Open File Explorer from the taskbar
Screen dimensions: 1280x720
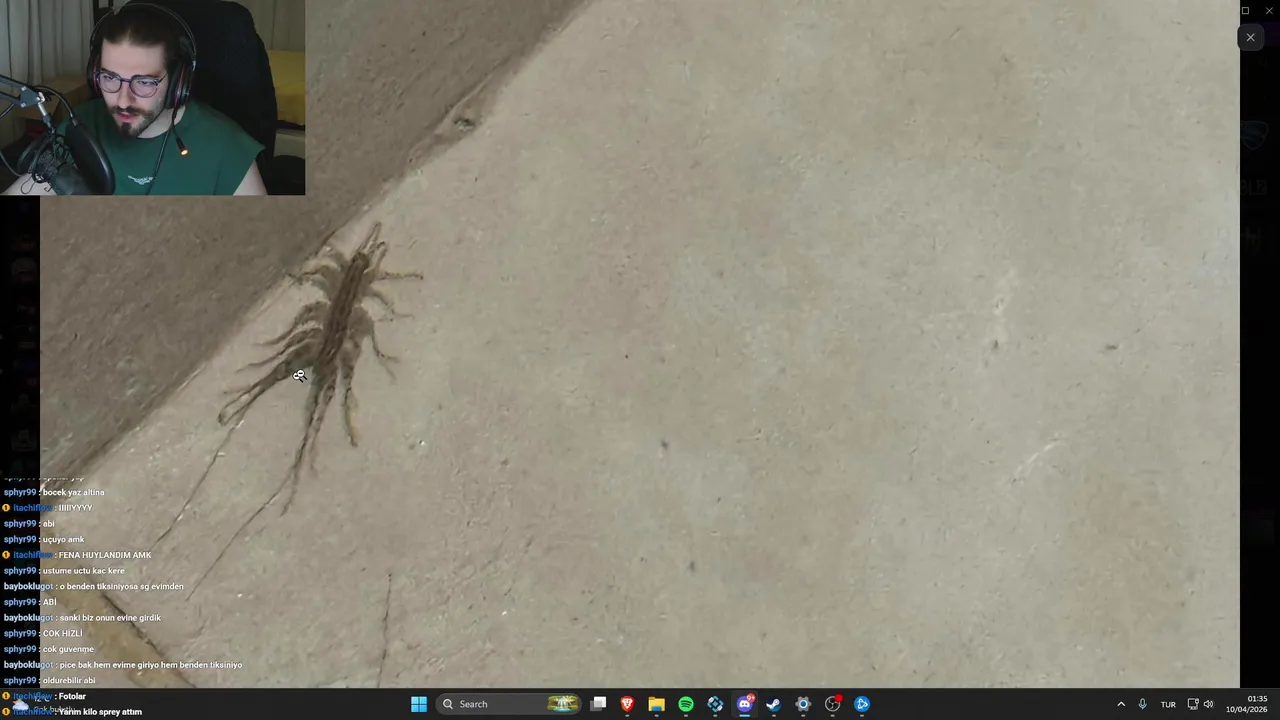pos(656,704)
